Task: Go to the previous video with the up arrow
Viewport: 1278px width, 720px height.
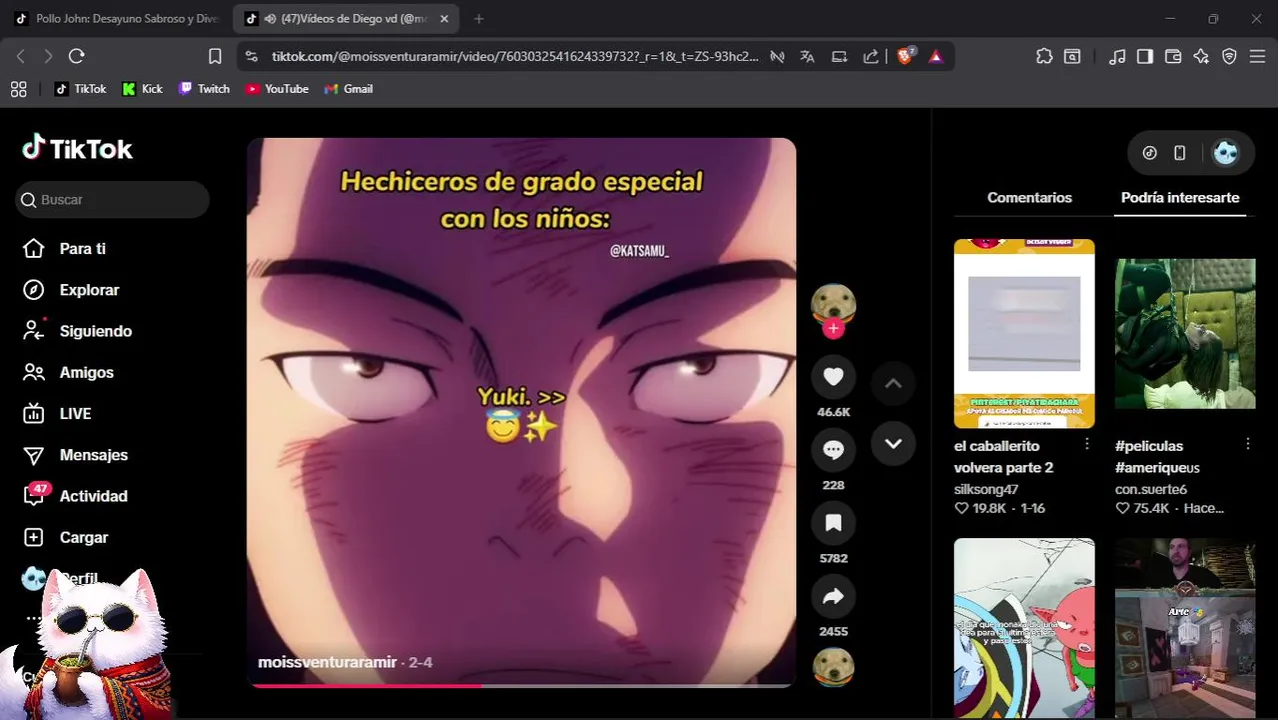Action: pyautogui.click(x=893, y=383)
